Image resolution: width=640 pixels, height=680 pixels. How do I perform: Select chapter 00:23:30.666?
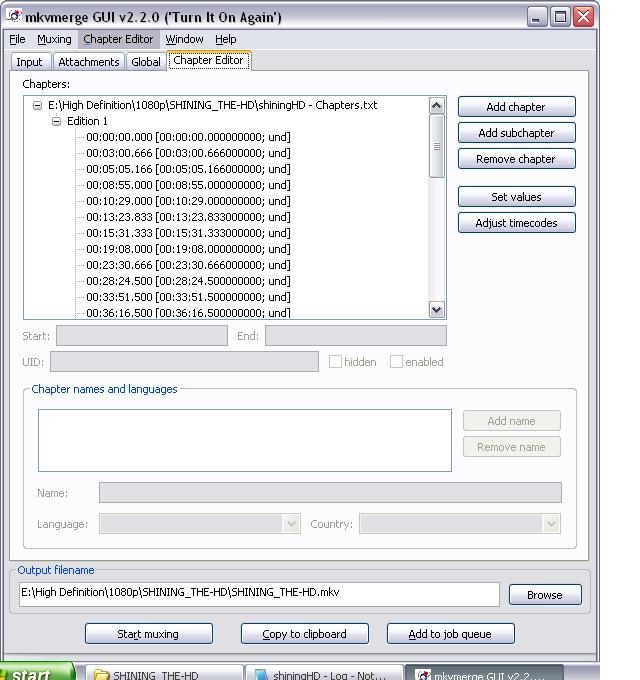click(188, 265)
